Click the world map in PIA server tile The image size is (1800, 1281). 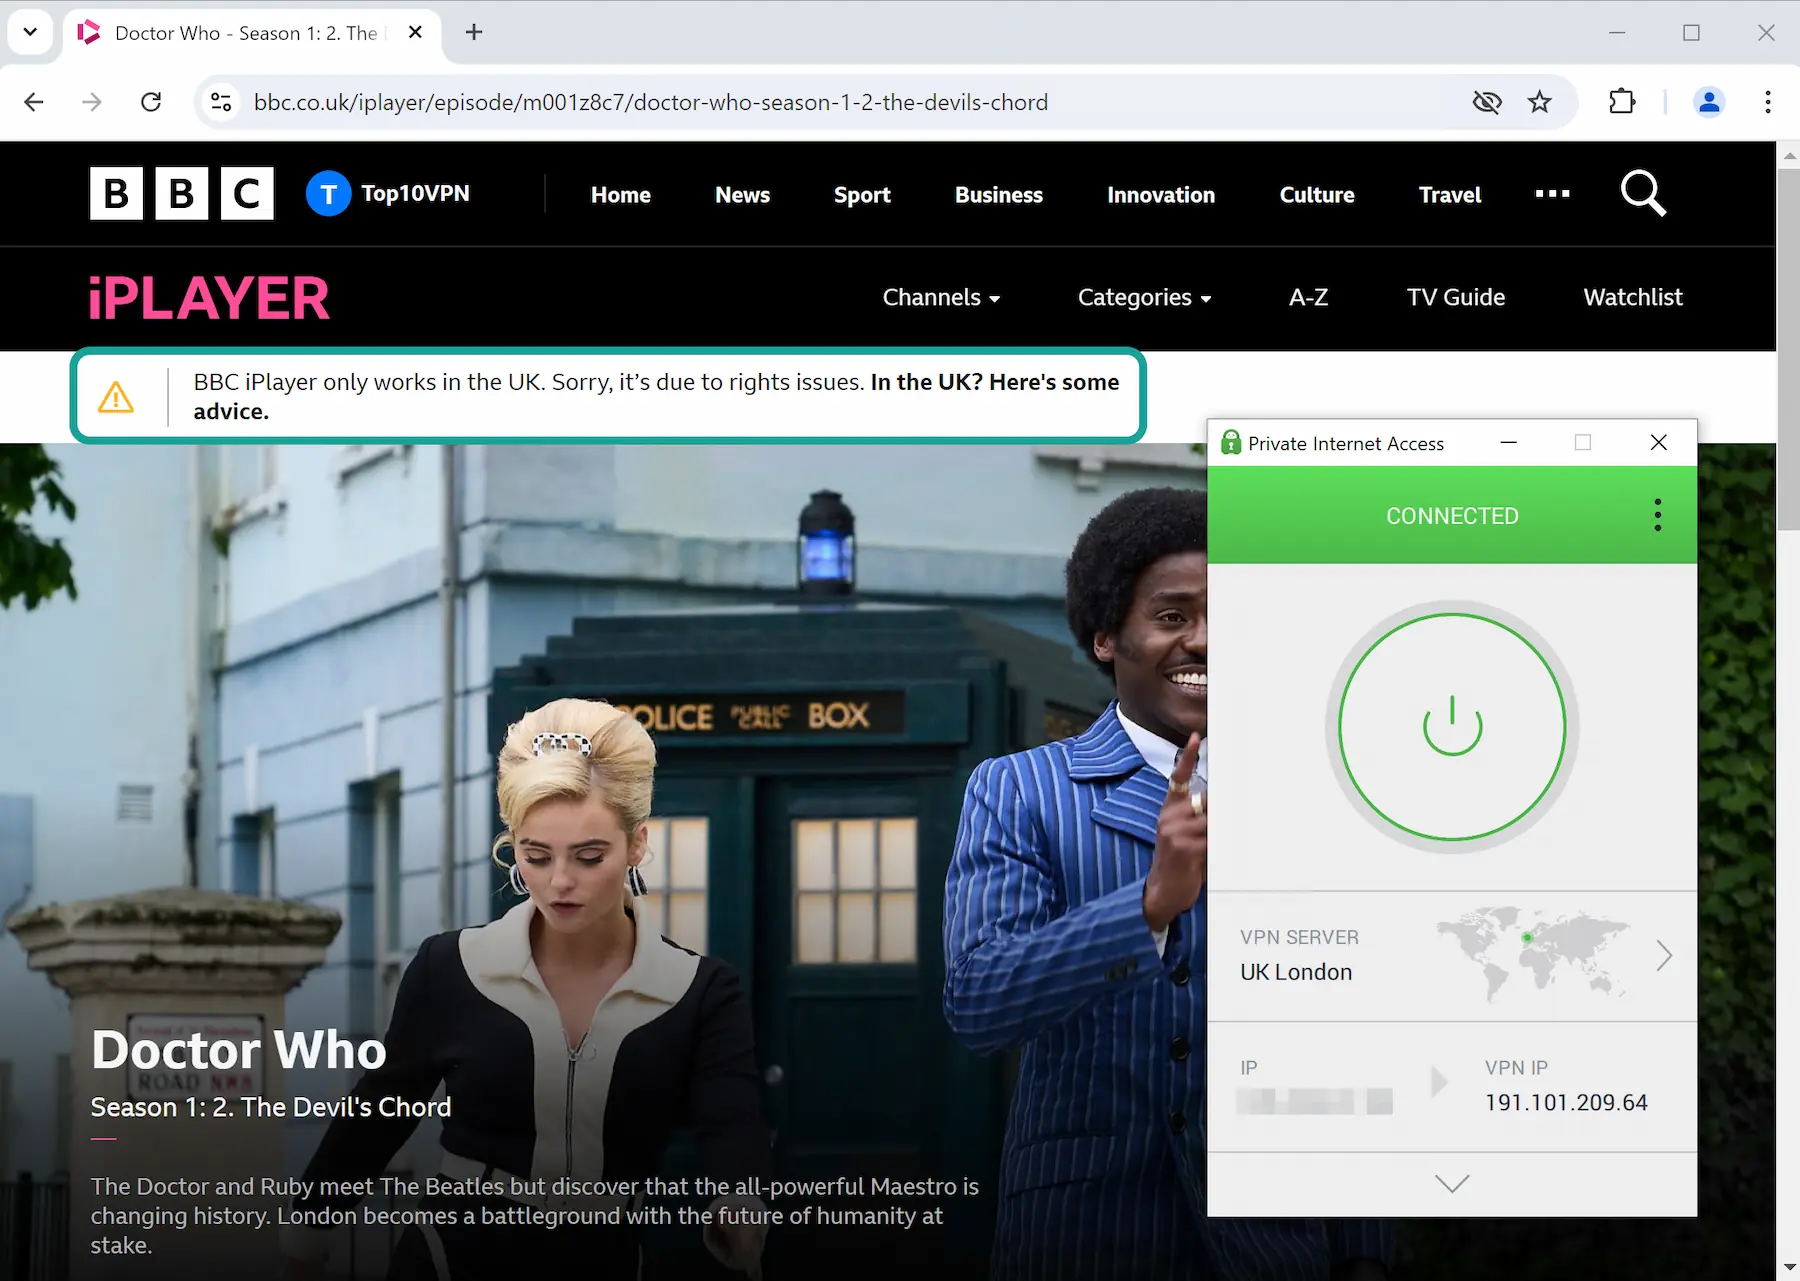click(x=1534, y=953)
